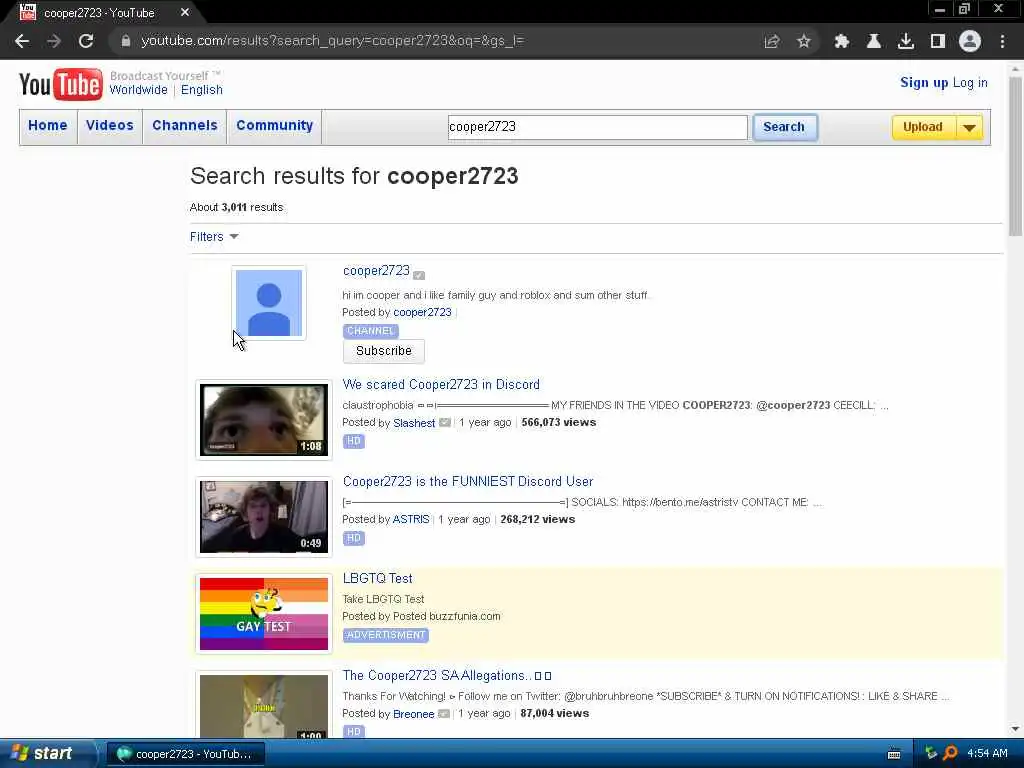Open uploader Breonee's channel
The width and height of the screenshot is (1024, 768).
(x=413, y=714)
